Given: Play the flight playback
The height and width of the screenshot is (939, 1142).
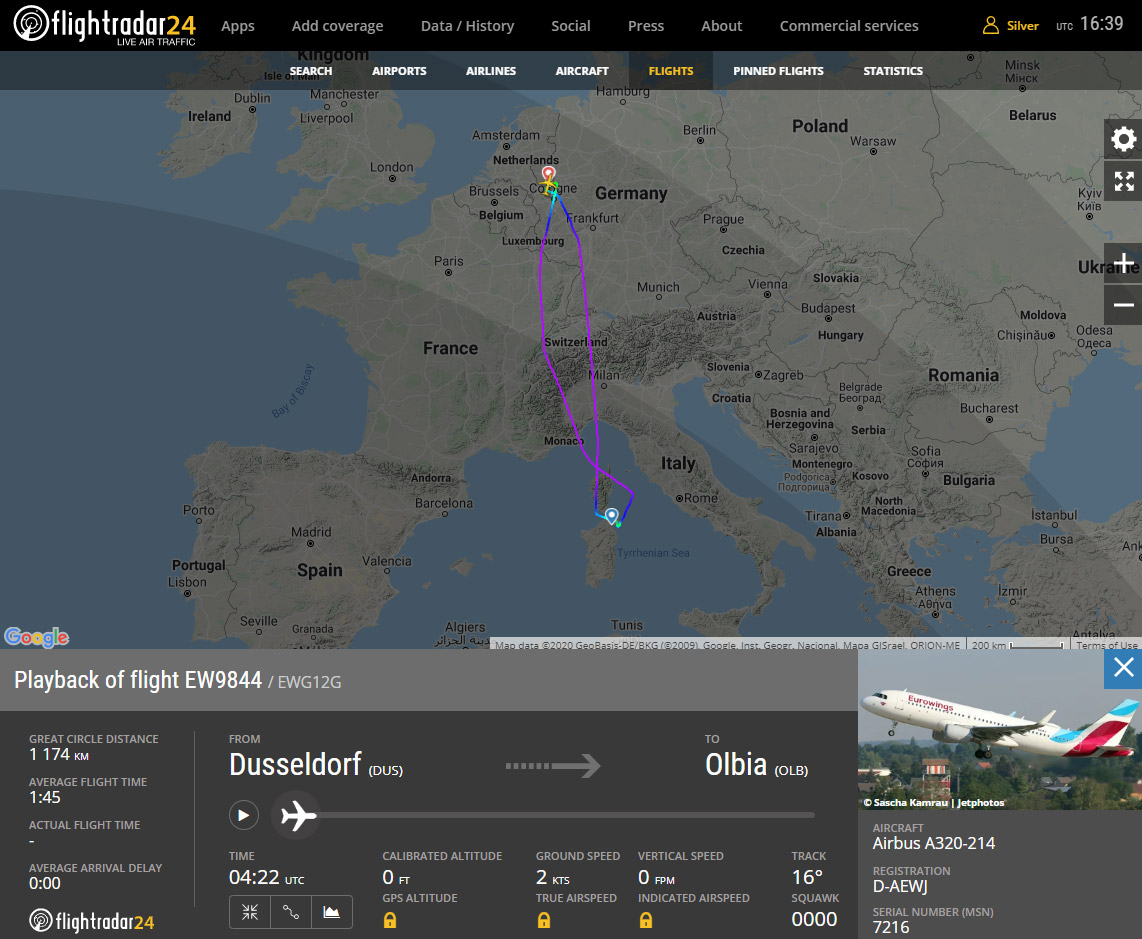Looking at the screenshot, I should (243, 814).
